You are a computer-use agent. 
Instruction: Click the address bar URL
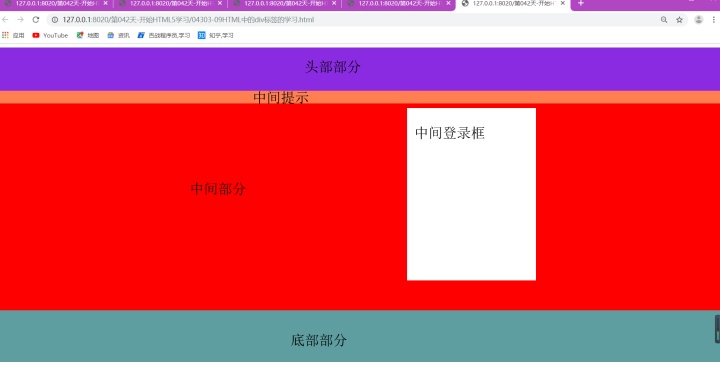click(x=188, y=20)
